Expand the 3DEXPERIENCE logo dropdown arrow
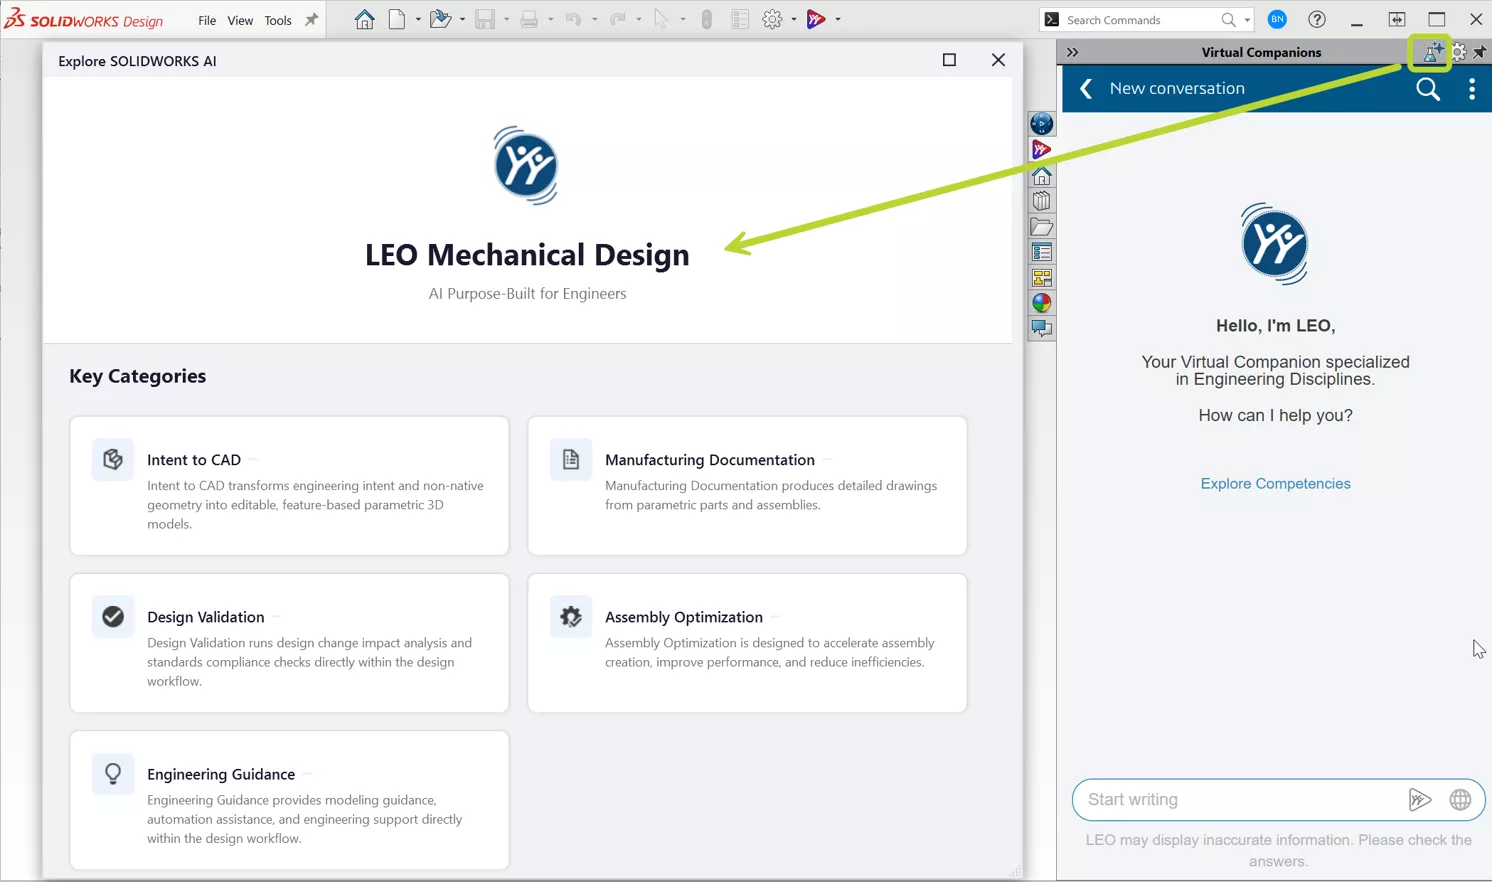1492x882 pixels. (x=837, y=19)
